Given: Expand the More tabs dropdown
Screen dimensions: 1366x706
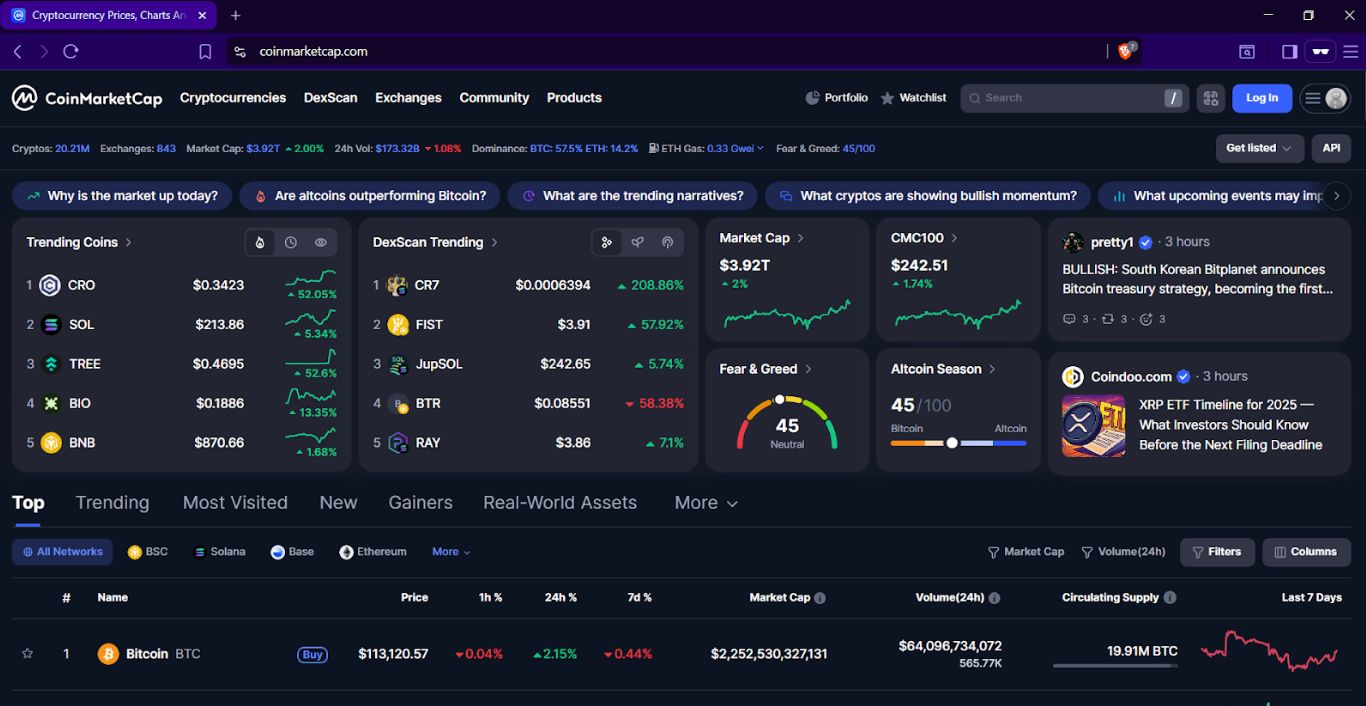Looking at the screenshot, I should [706, 503].
